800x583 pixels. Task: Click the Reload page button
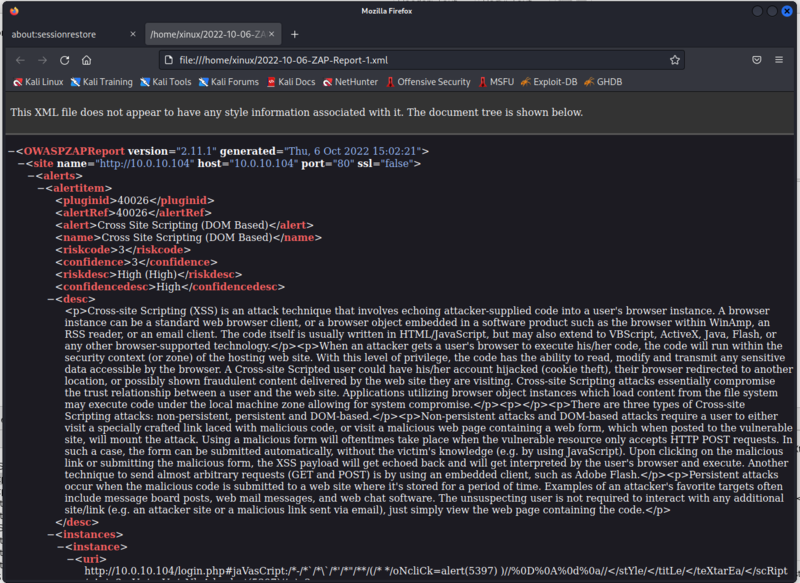tap(65, 60)
